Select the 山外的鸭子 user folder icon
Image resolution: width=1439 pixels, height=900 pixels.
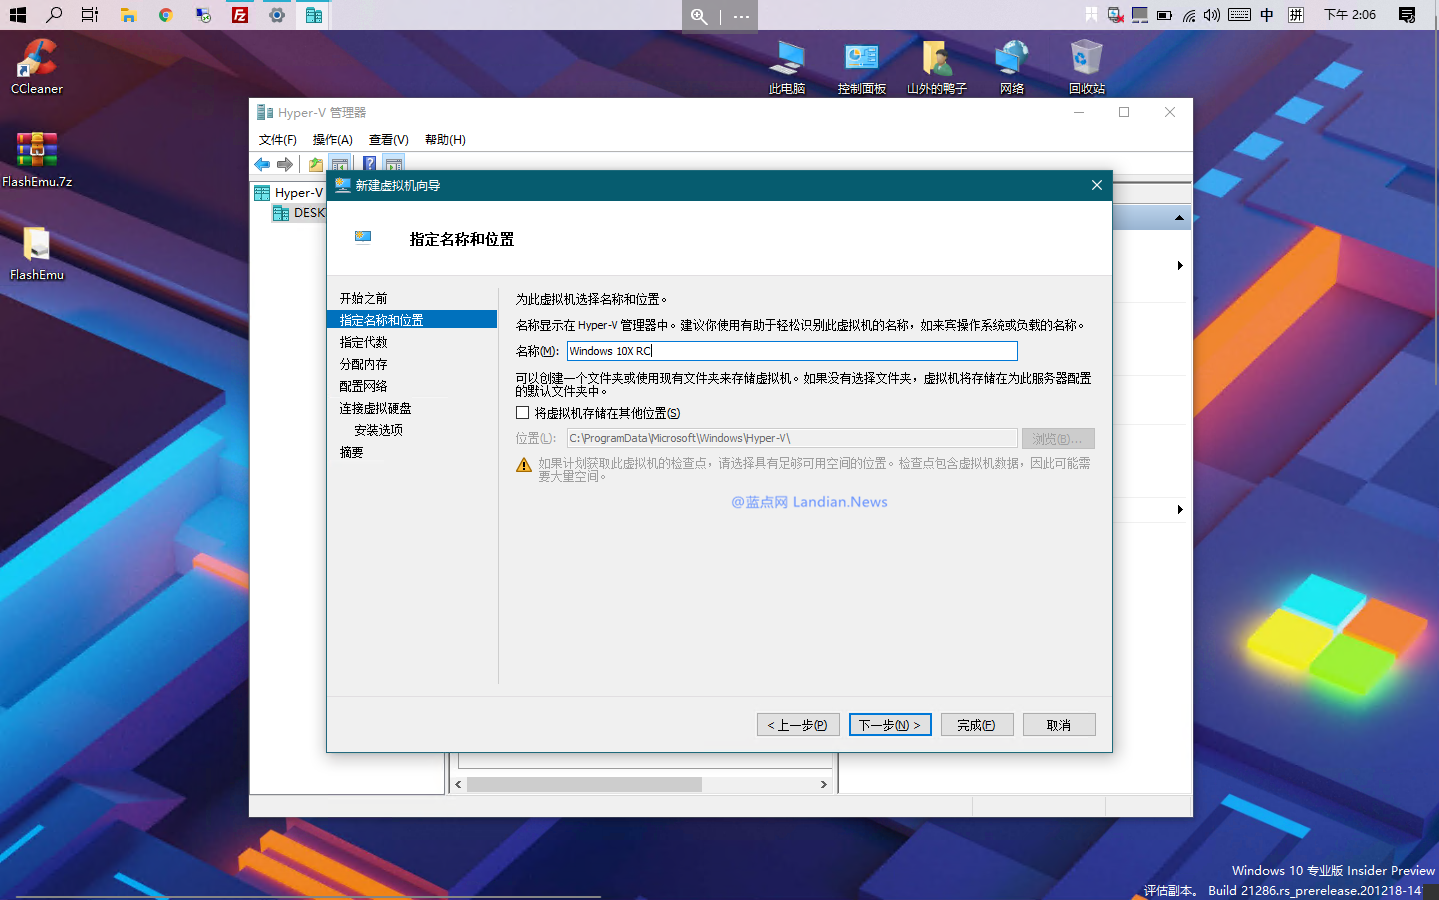coord(937,67)
